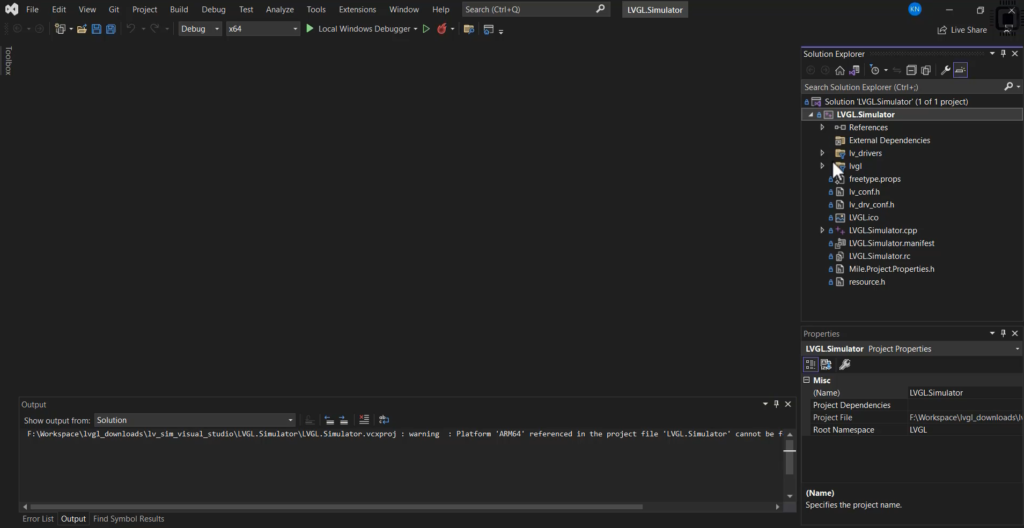The width and height of the screenshot is (1024, 528).
Task: Open the Git menu
Action: pos(114,9)
